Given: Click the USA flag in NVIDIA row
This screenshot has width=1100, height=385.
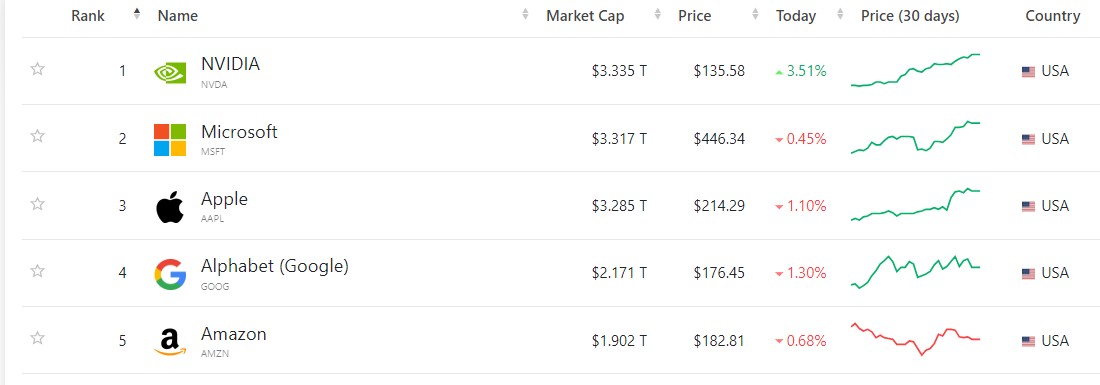Looking at the screenshot, I should [1028, 72].
